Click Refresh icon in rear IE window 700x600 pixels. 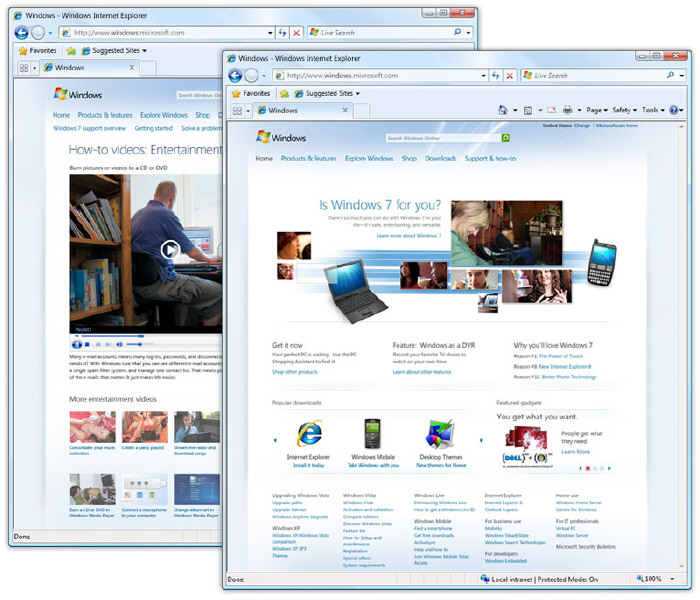282,33
